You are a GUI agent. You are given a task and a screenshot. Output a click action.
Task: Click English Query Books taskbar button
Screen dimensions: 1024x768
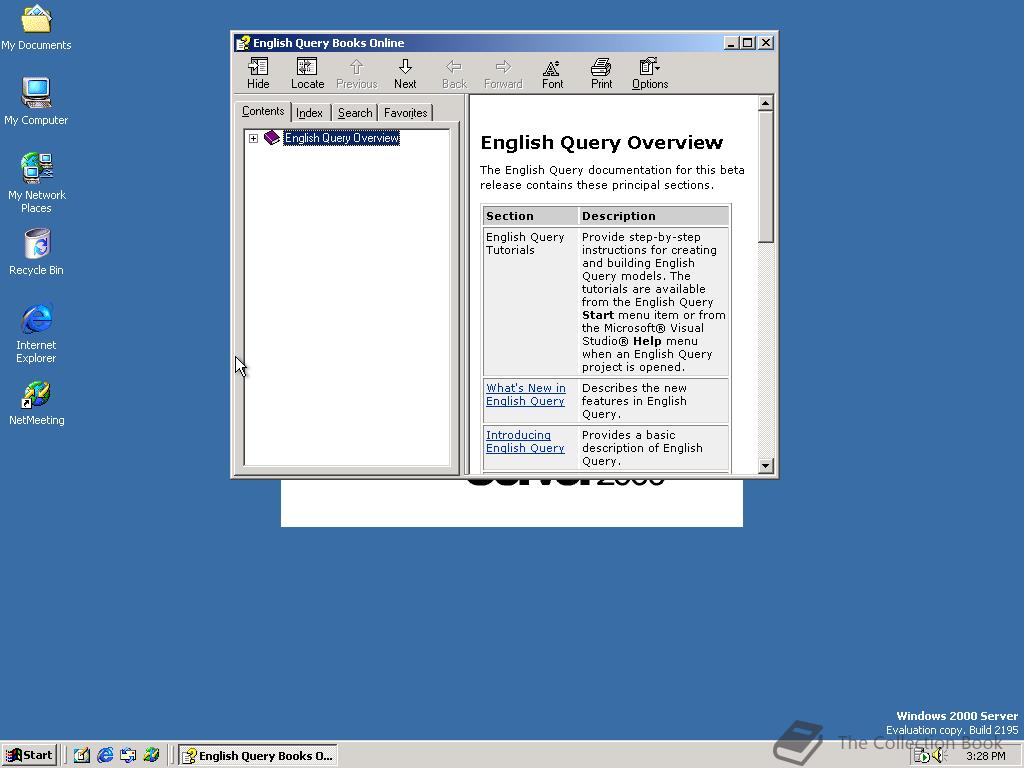[x=259, y=756]
